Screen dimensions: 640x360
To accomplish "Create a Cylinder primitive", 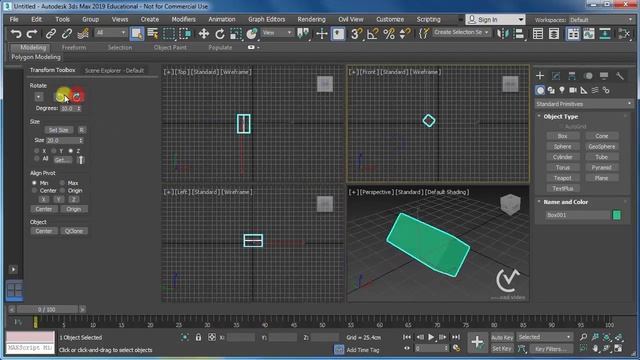I will coord(562,157).
